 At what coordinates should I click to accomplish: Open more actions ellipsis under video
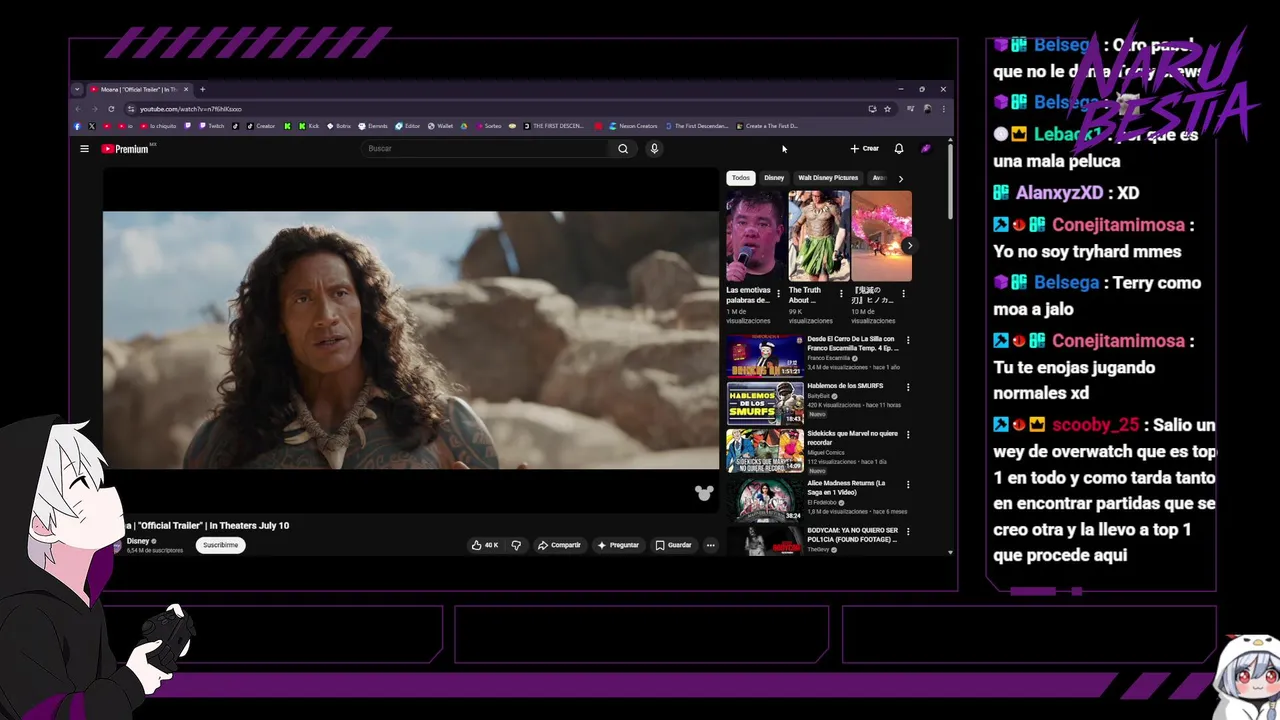(x=711, y=545)
